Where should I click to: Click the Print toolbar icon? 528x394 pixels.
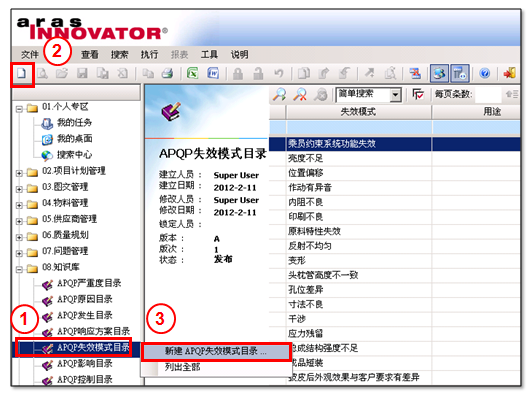167,73
